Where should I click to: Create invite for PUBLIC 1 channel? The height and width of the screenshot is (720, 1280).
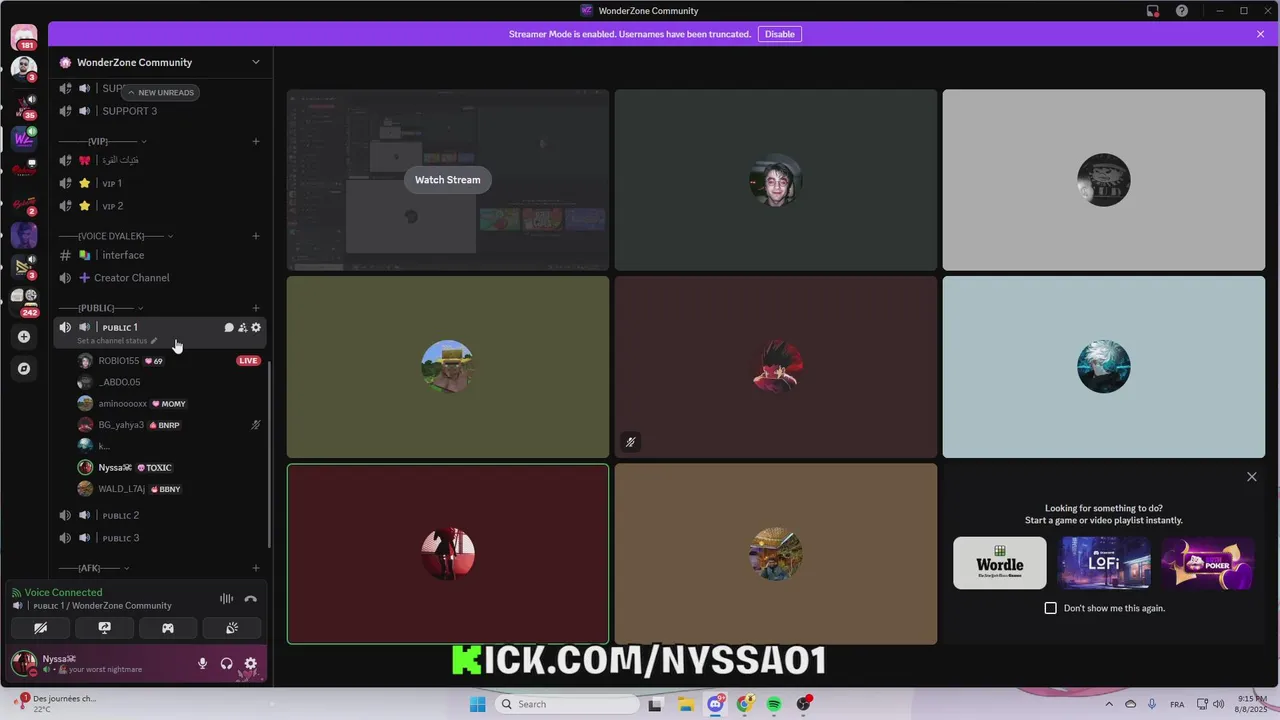(242, 327)
